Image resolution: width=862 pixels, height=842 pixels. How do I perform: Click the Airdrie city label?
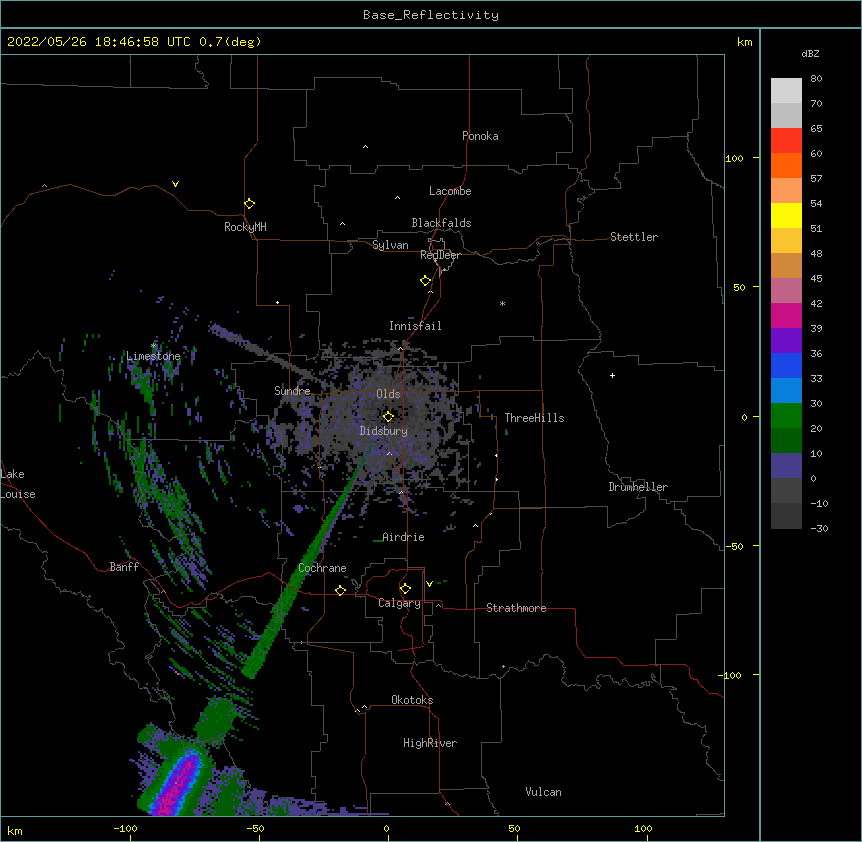pos(403,537)
